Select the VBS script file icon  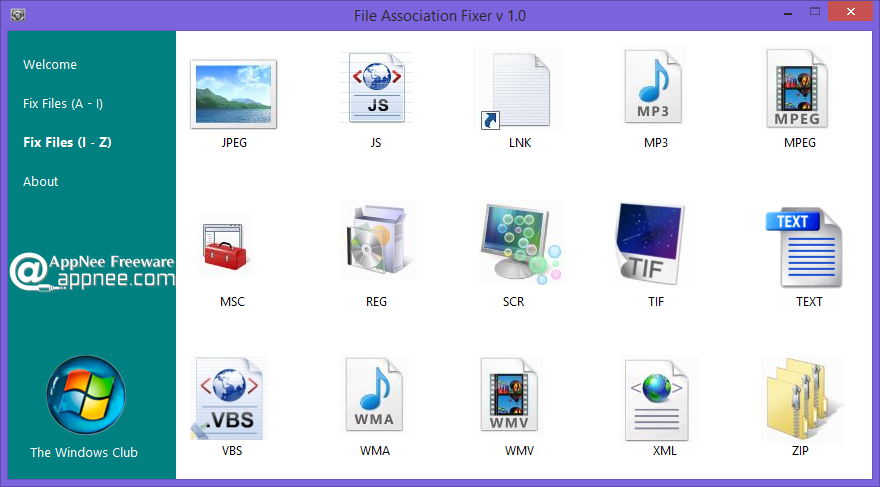(229, 398)
